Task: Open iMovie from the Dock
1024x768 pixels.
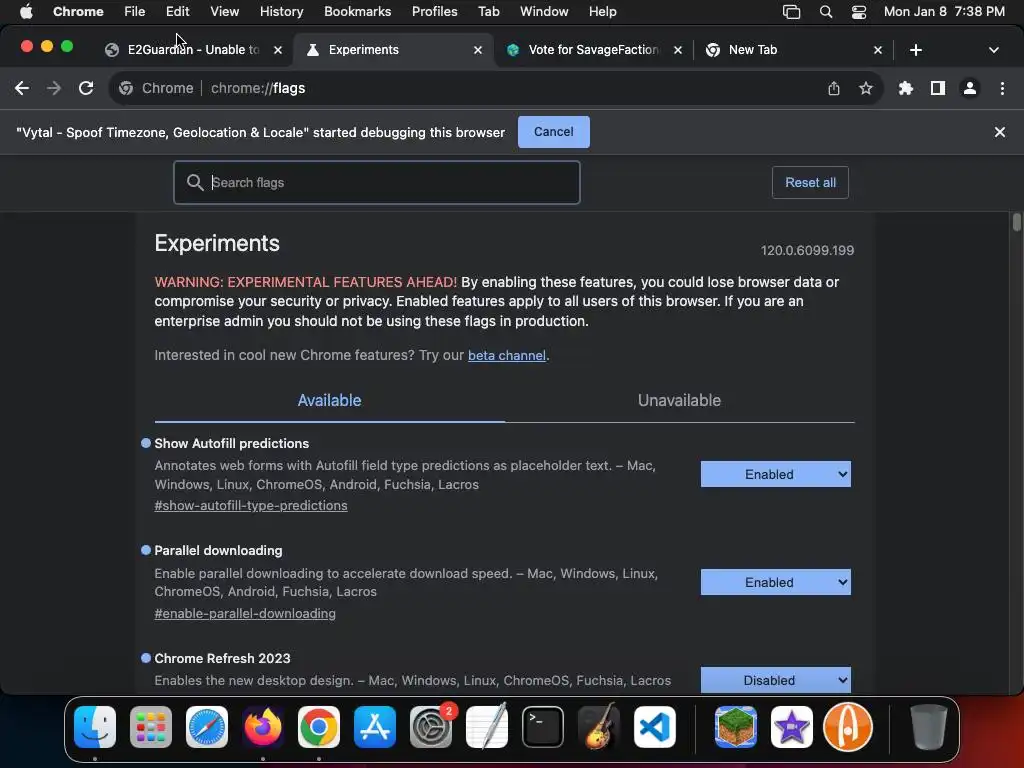Action: pos(792,726)
